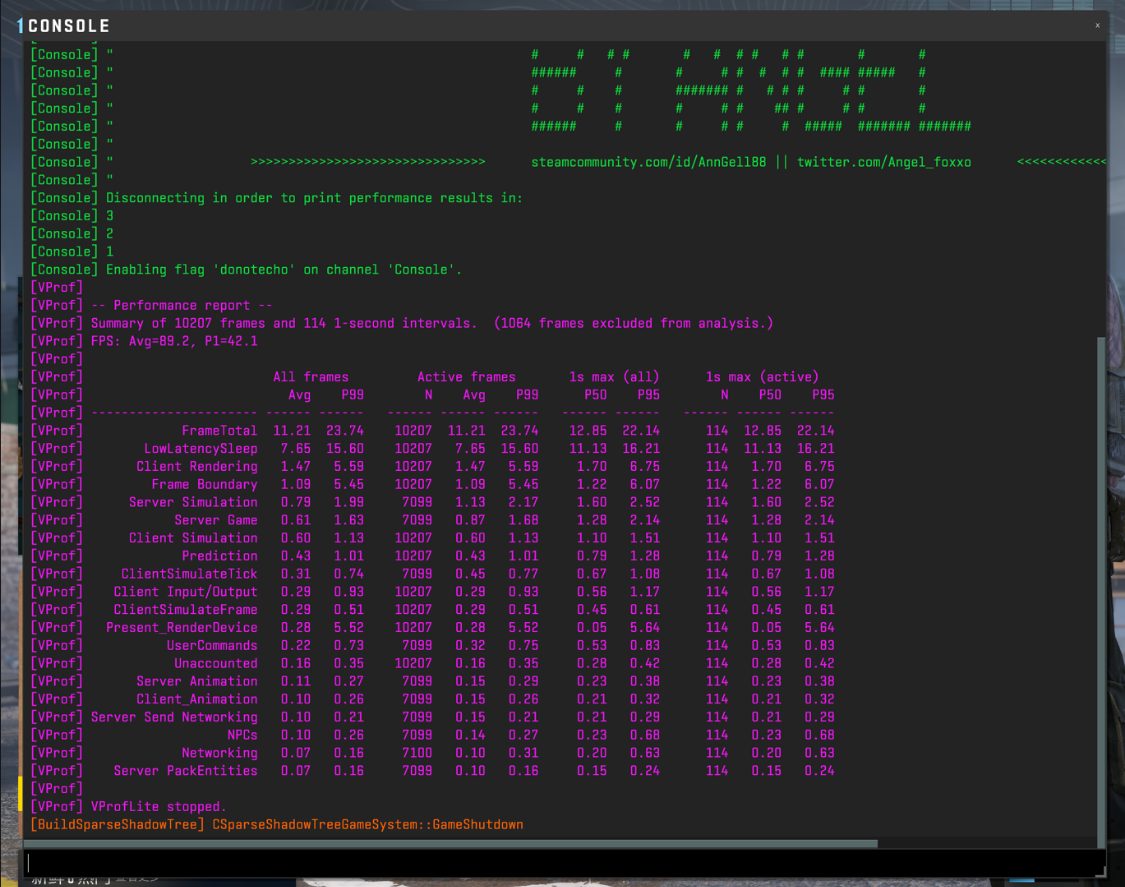Click the 'FPS: Avg=89.2, P1=42.1' line

tap(174, 341)
